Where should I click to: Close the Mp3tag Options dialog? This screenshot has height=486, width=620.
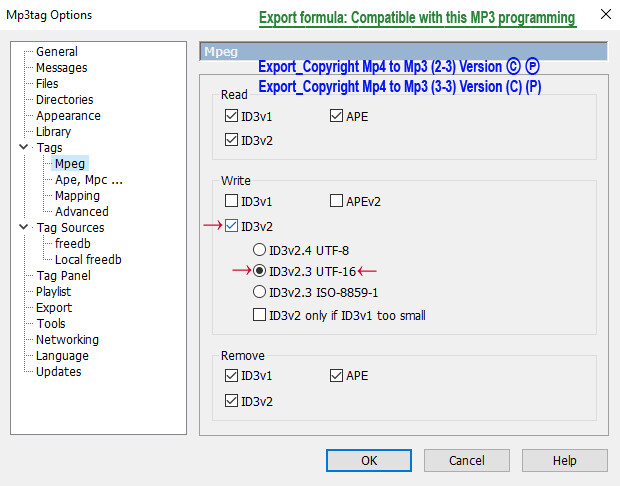605,15
